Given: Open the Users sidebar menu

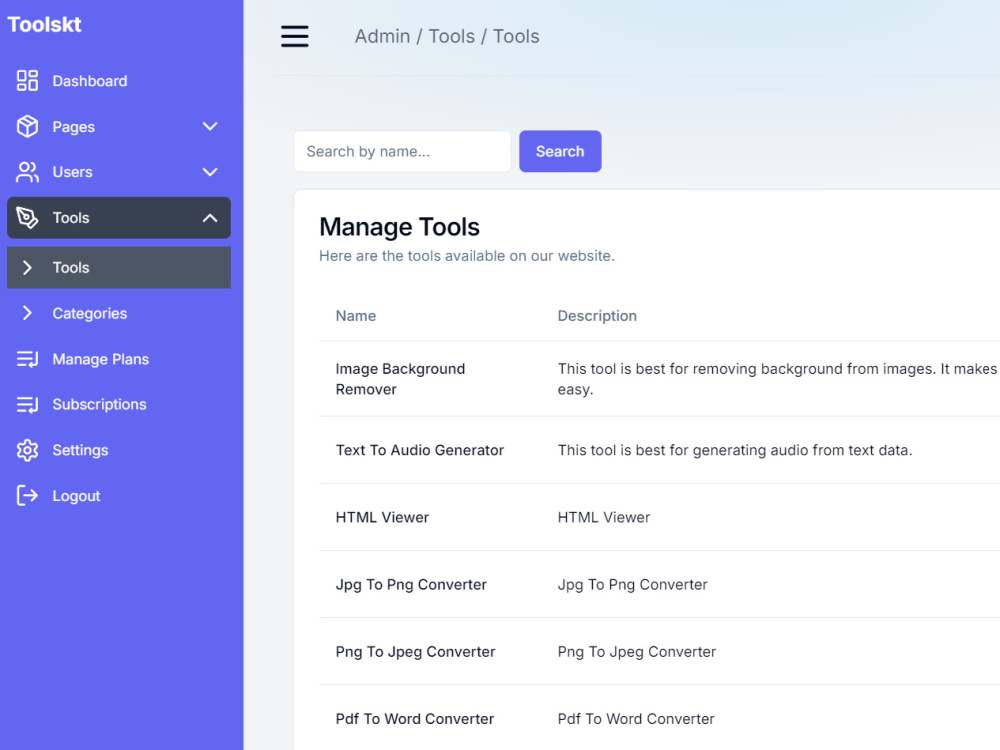Looking at the screenshot, I should click(x=119, y=172).
